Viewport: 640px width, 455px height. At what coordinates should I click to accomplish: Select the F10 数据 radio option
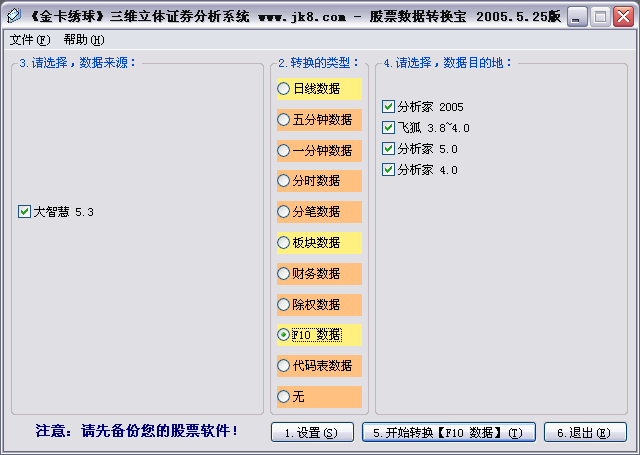click(283, 335)
